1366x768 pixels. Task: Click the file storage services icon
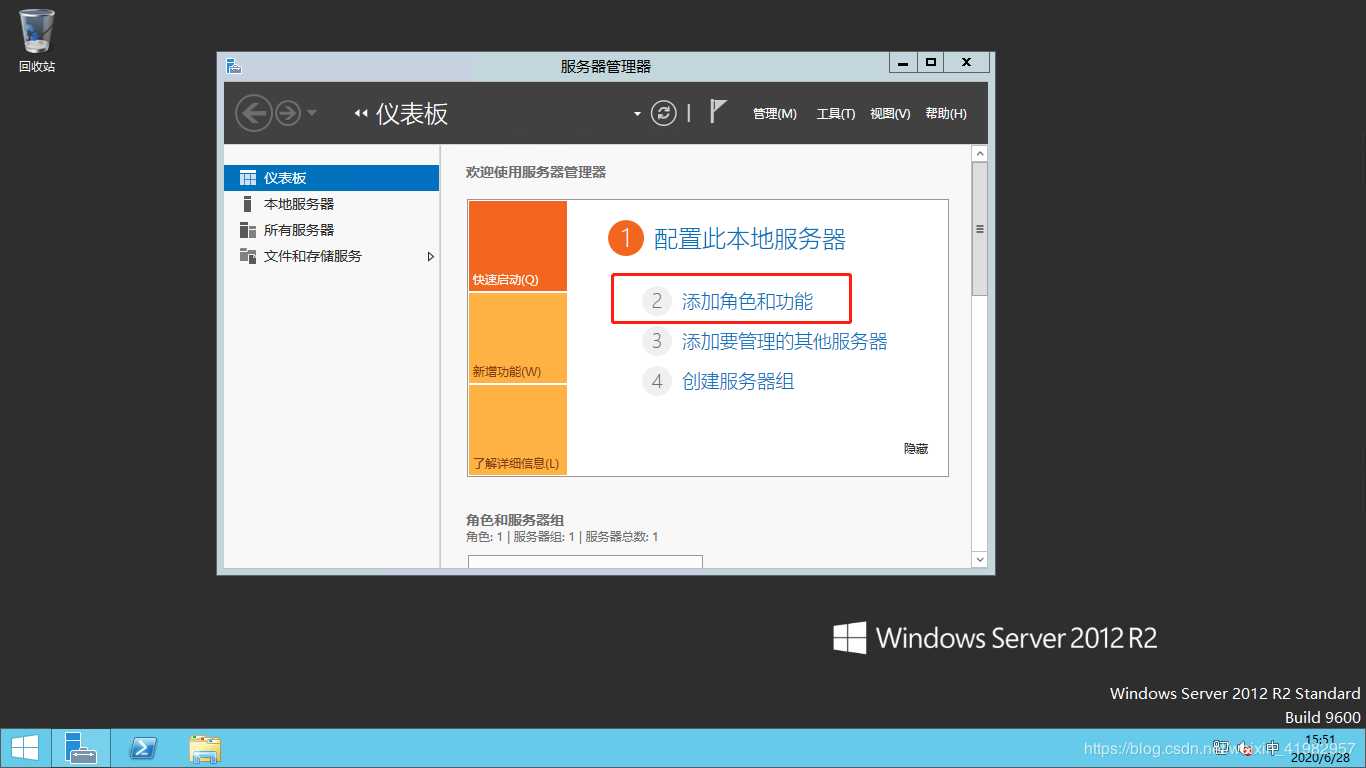[248, 256]
